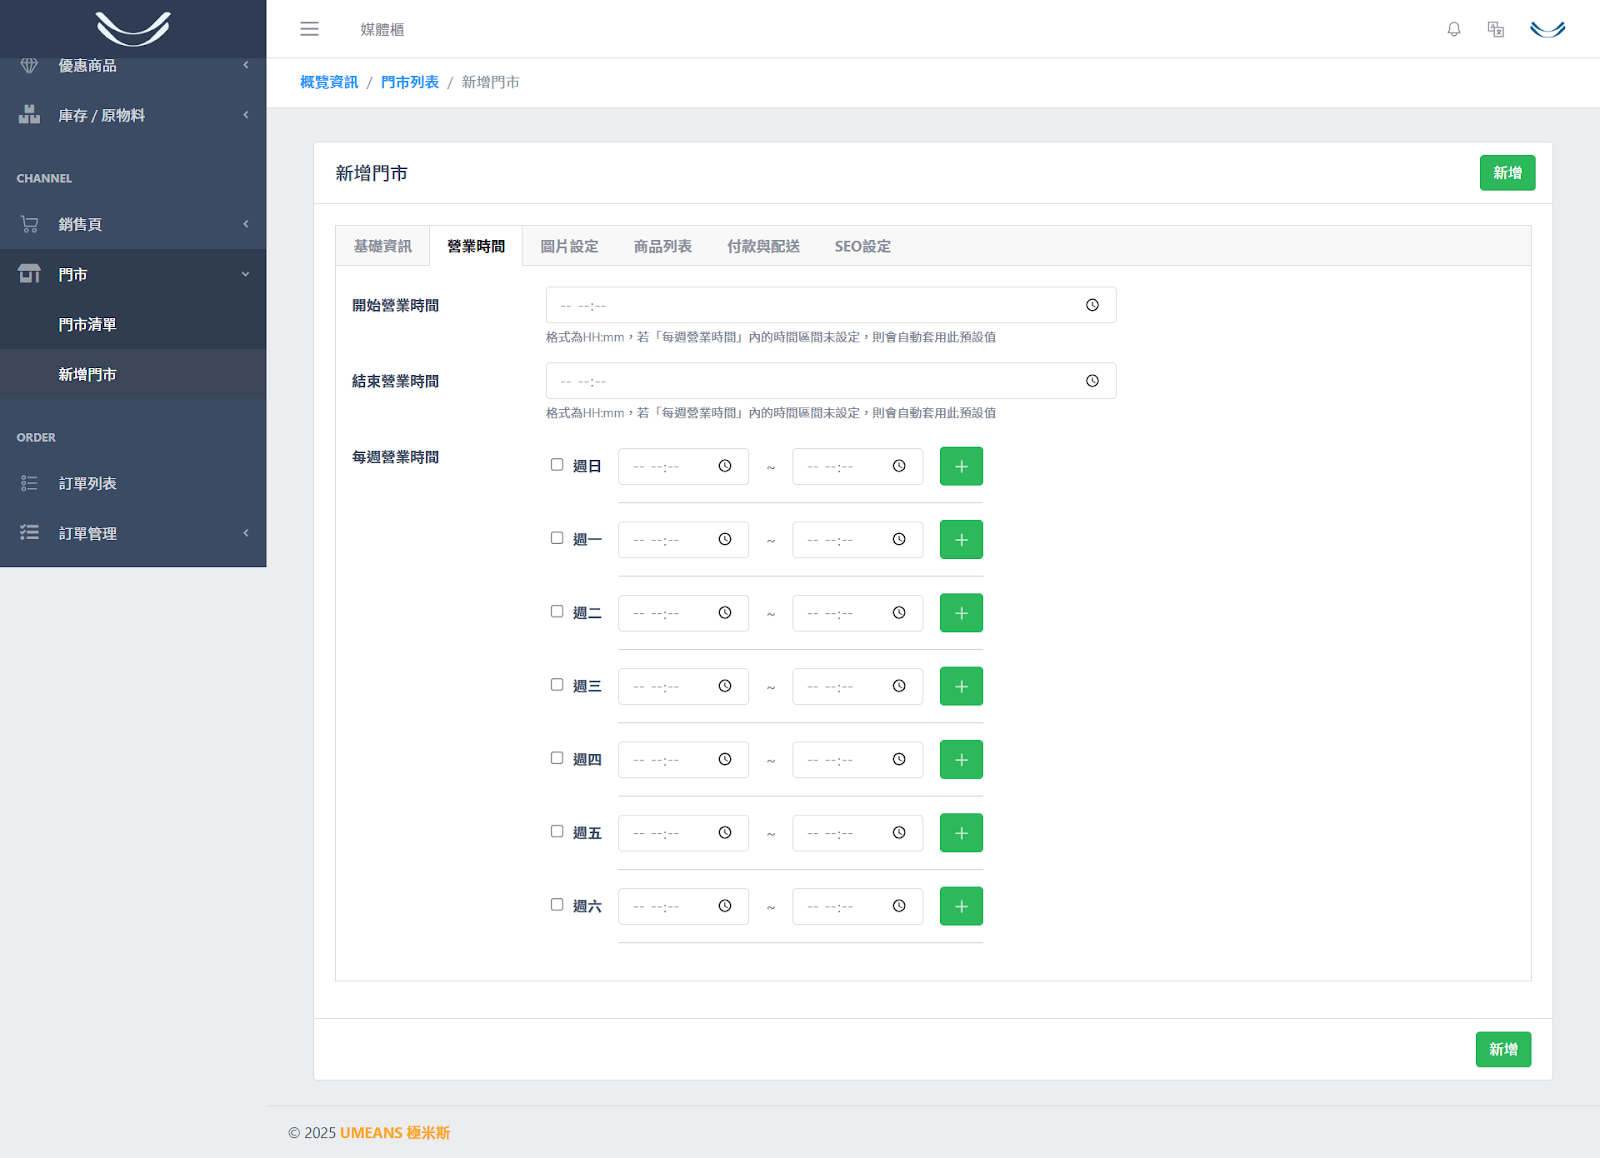The width and height of the screenshot is (1600, 1158).
Task: Open end time clock for 週五
Action: pyautogui.click(x=899, y=833)
